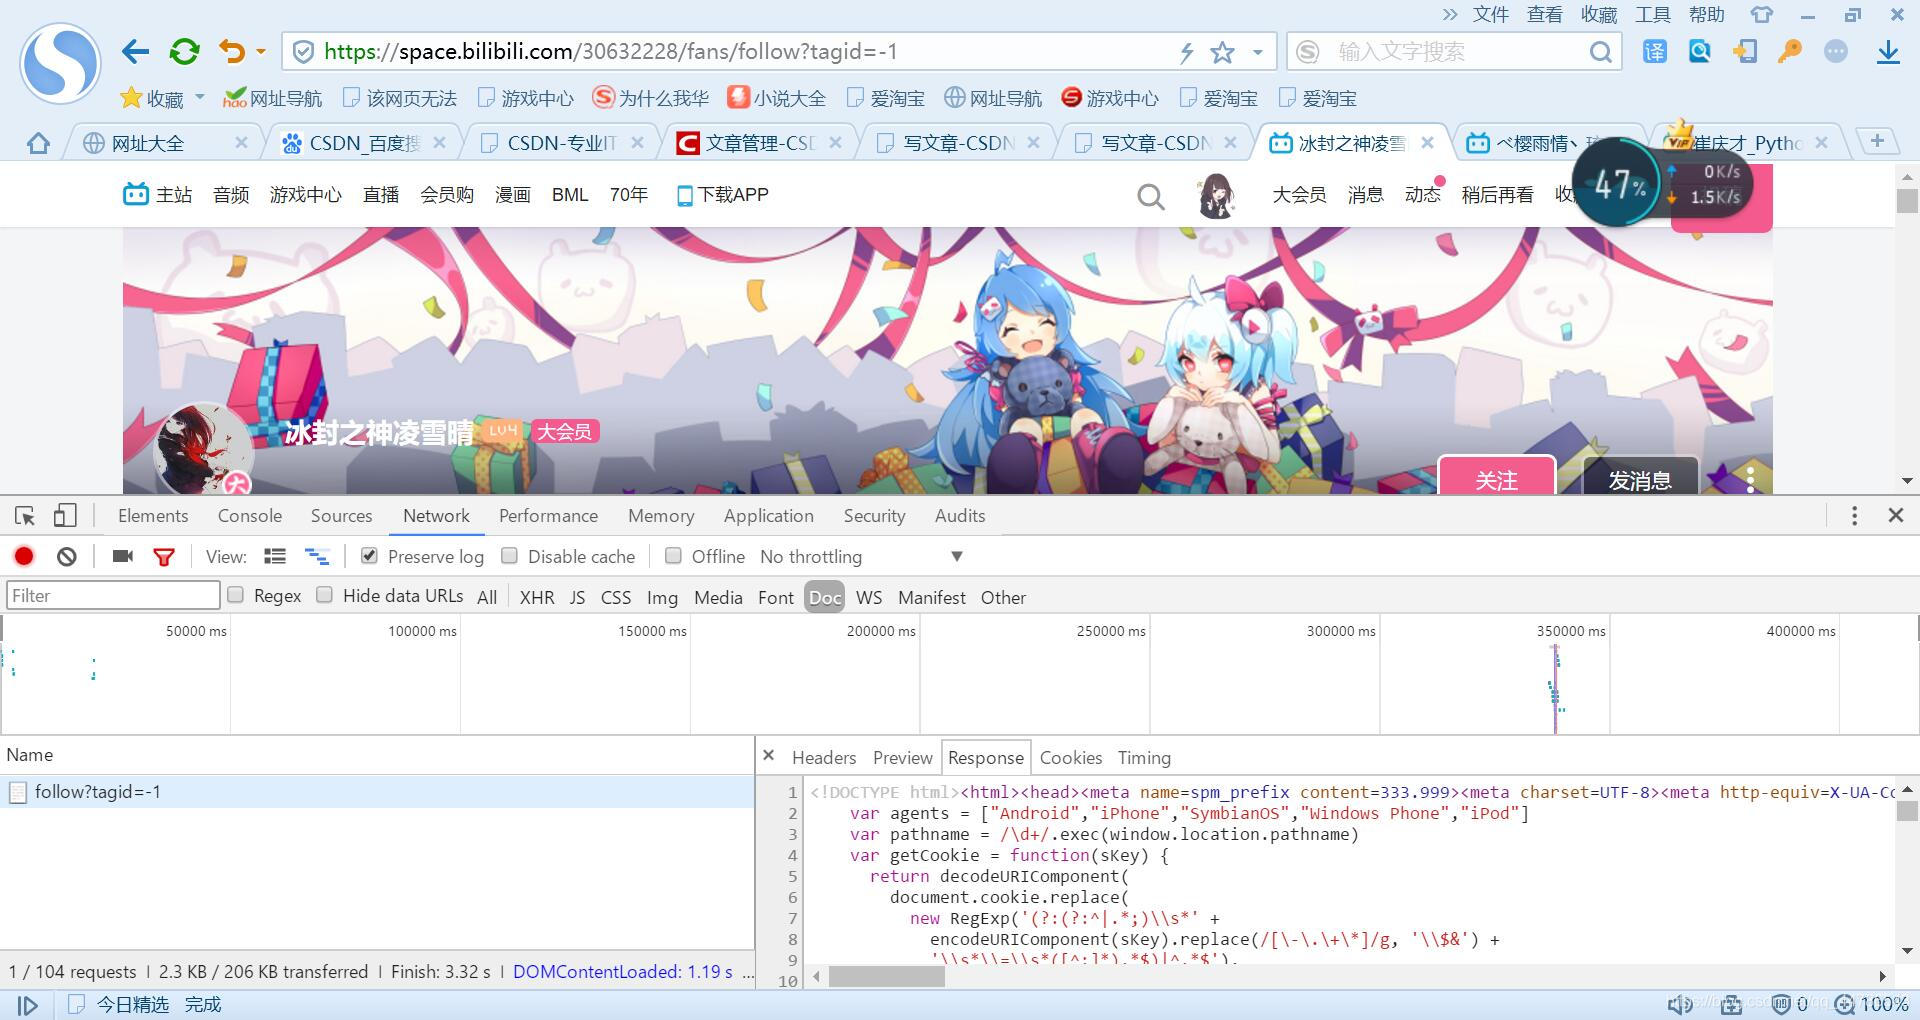
Task: Open the 收藏 favorites star bookmark
Action: pos(152,98)
